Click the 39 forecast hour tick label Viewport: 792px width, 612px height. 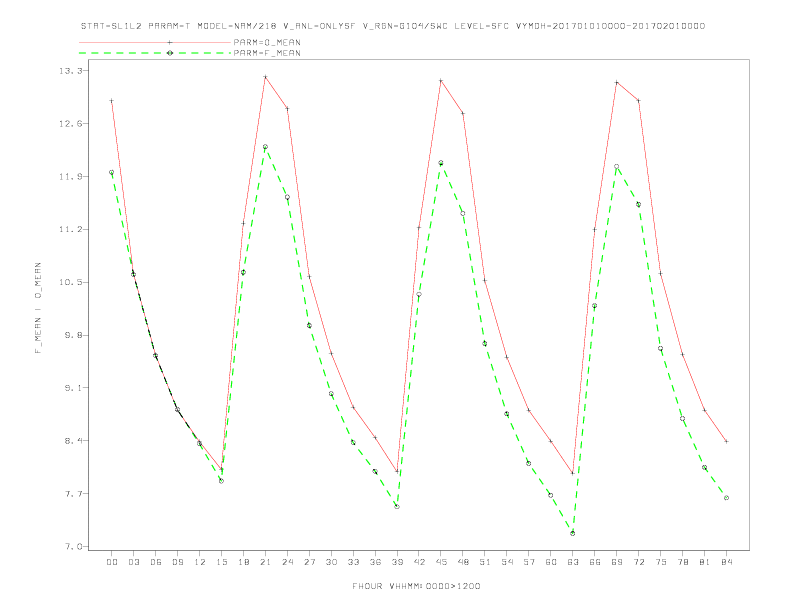(397, 562)
